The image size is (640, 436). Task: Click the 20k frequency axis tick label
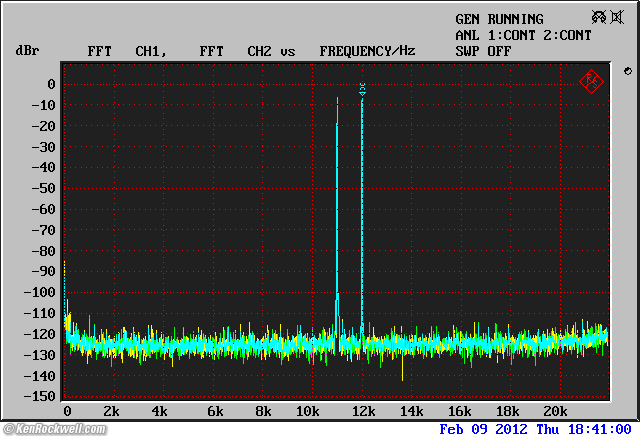(x=555, y=411)
